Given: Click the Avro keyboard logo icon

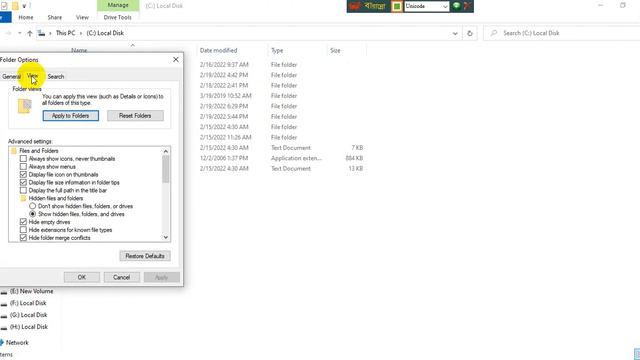Looking at the screenshot, I should 354,6.
